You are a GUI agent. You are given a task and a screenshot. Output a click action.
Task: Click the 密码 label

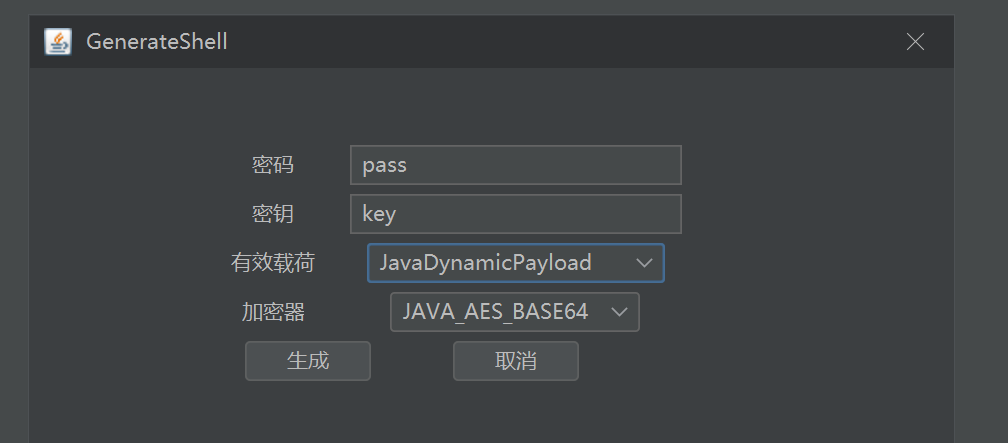pyautogui.click(x=273, y=165)
